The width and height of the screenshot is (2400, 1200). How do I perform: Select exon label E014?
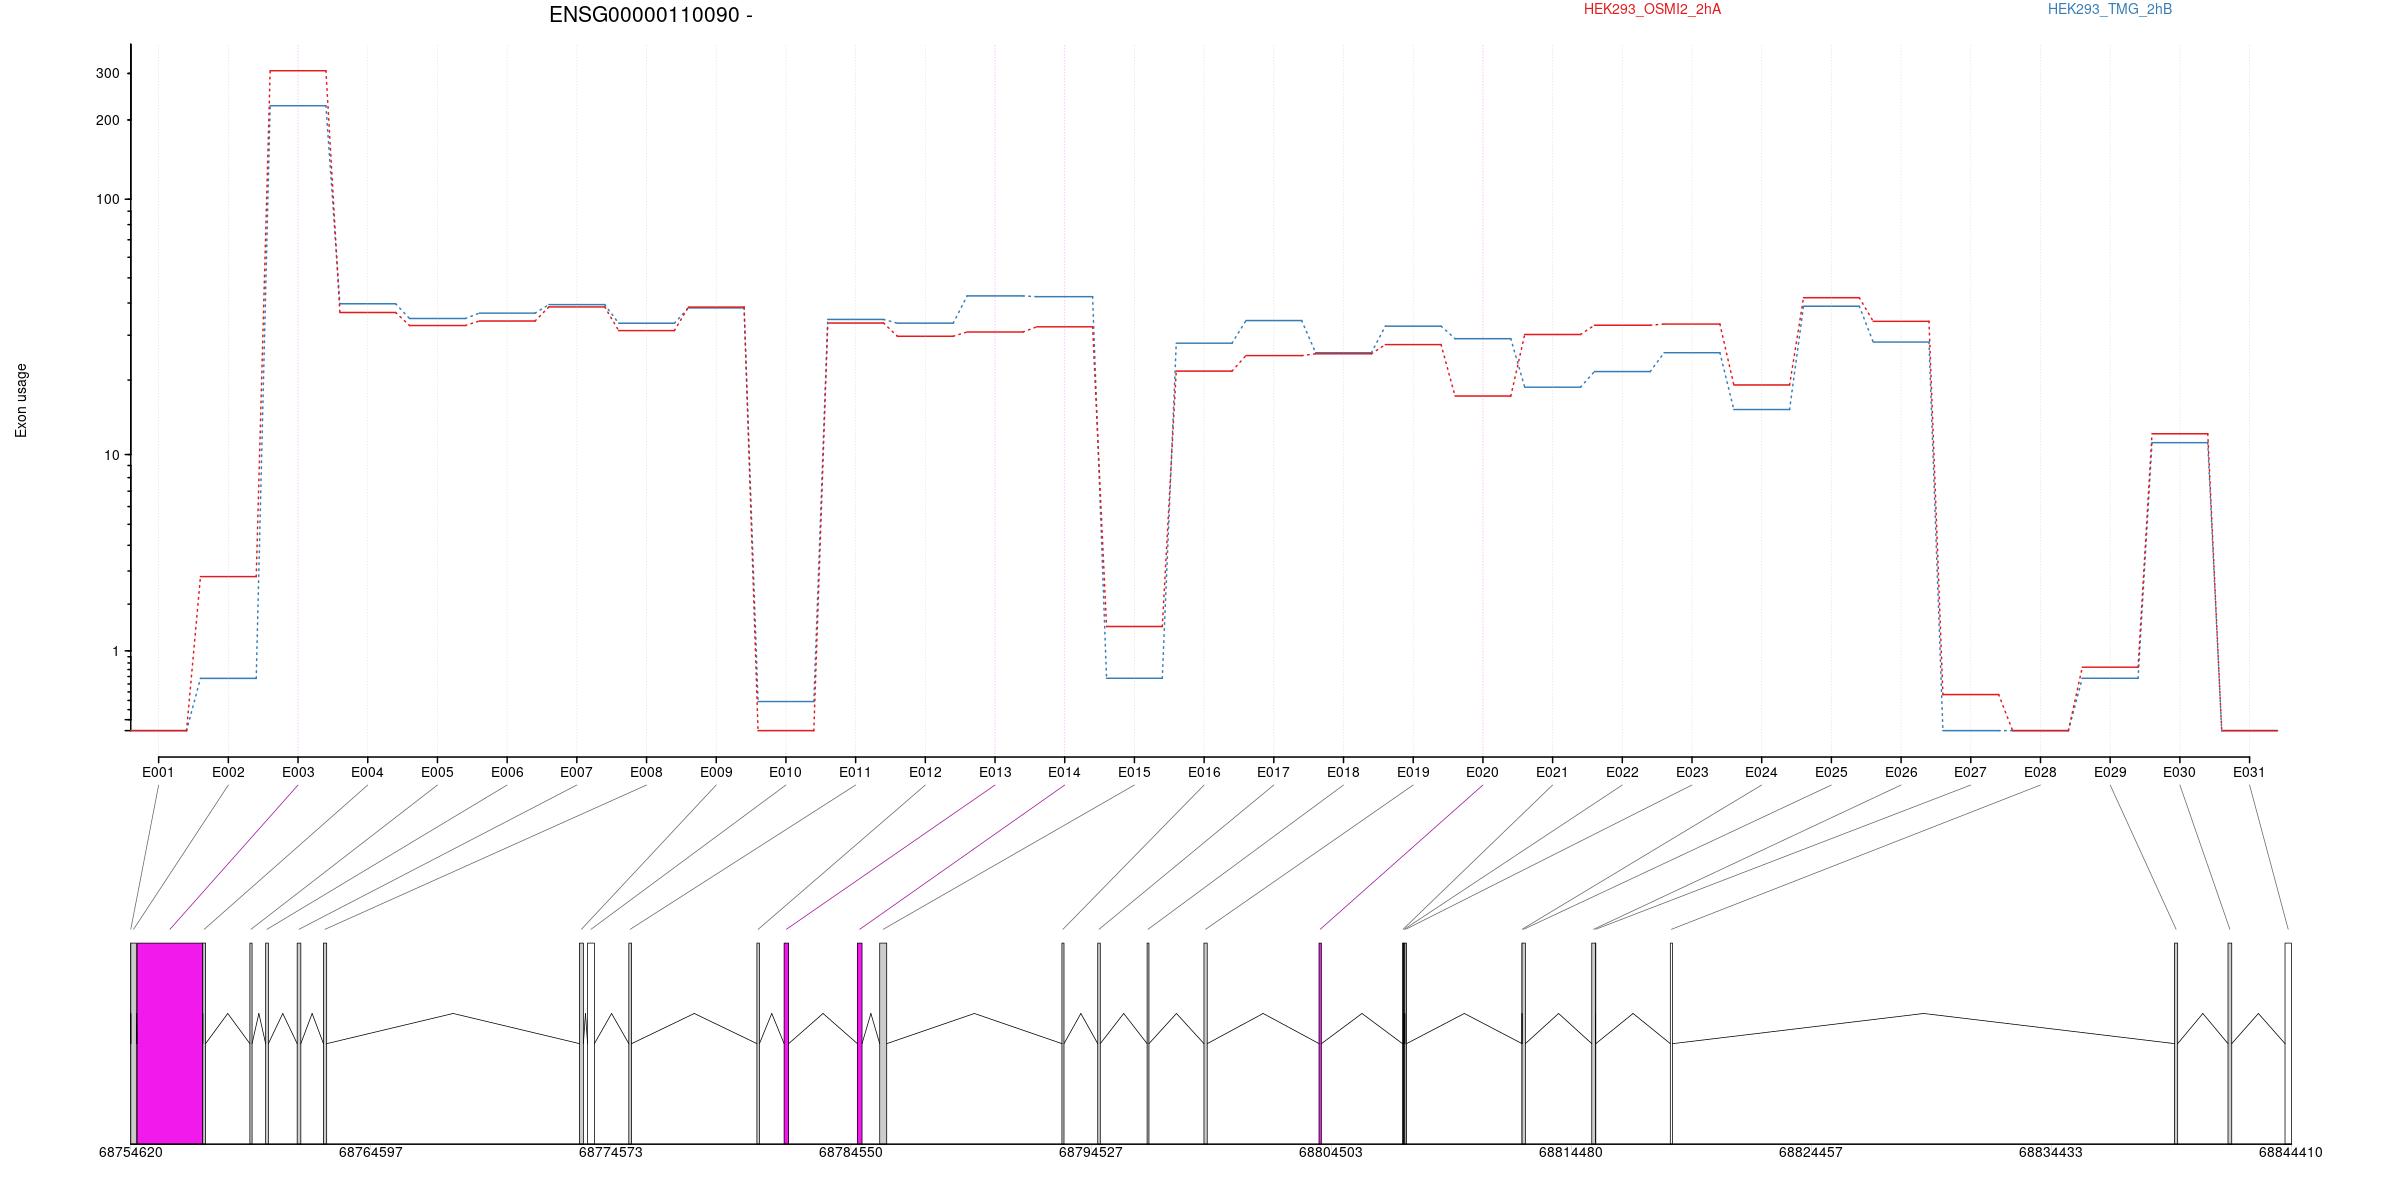pyautogui.click(x=1064, y=772)
